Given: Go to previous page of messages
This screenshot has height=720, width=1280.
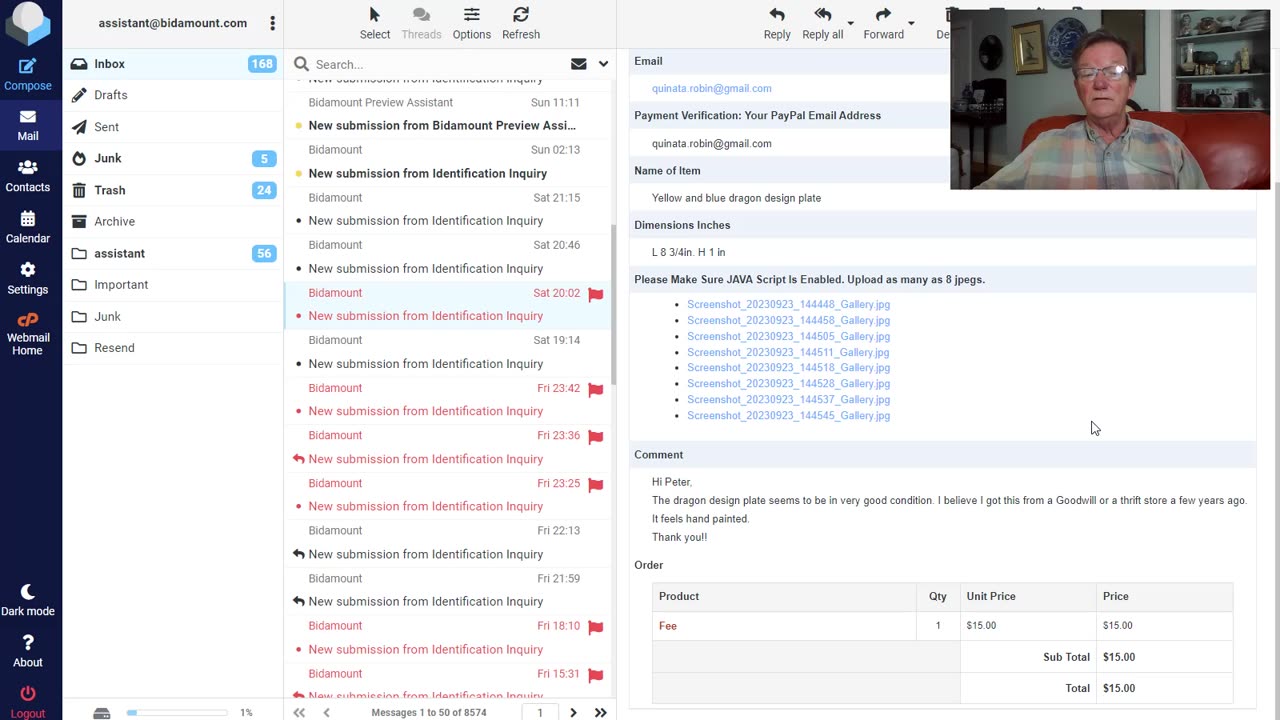Looking at the screenshot, I should 326,712.
